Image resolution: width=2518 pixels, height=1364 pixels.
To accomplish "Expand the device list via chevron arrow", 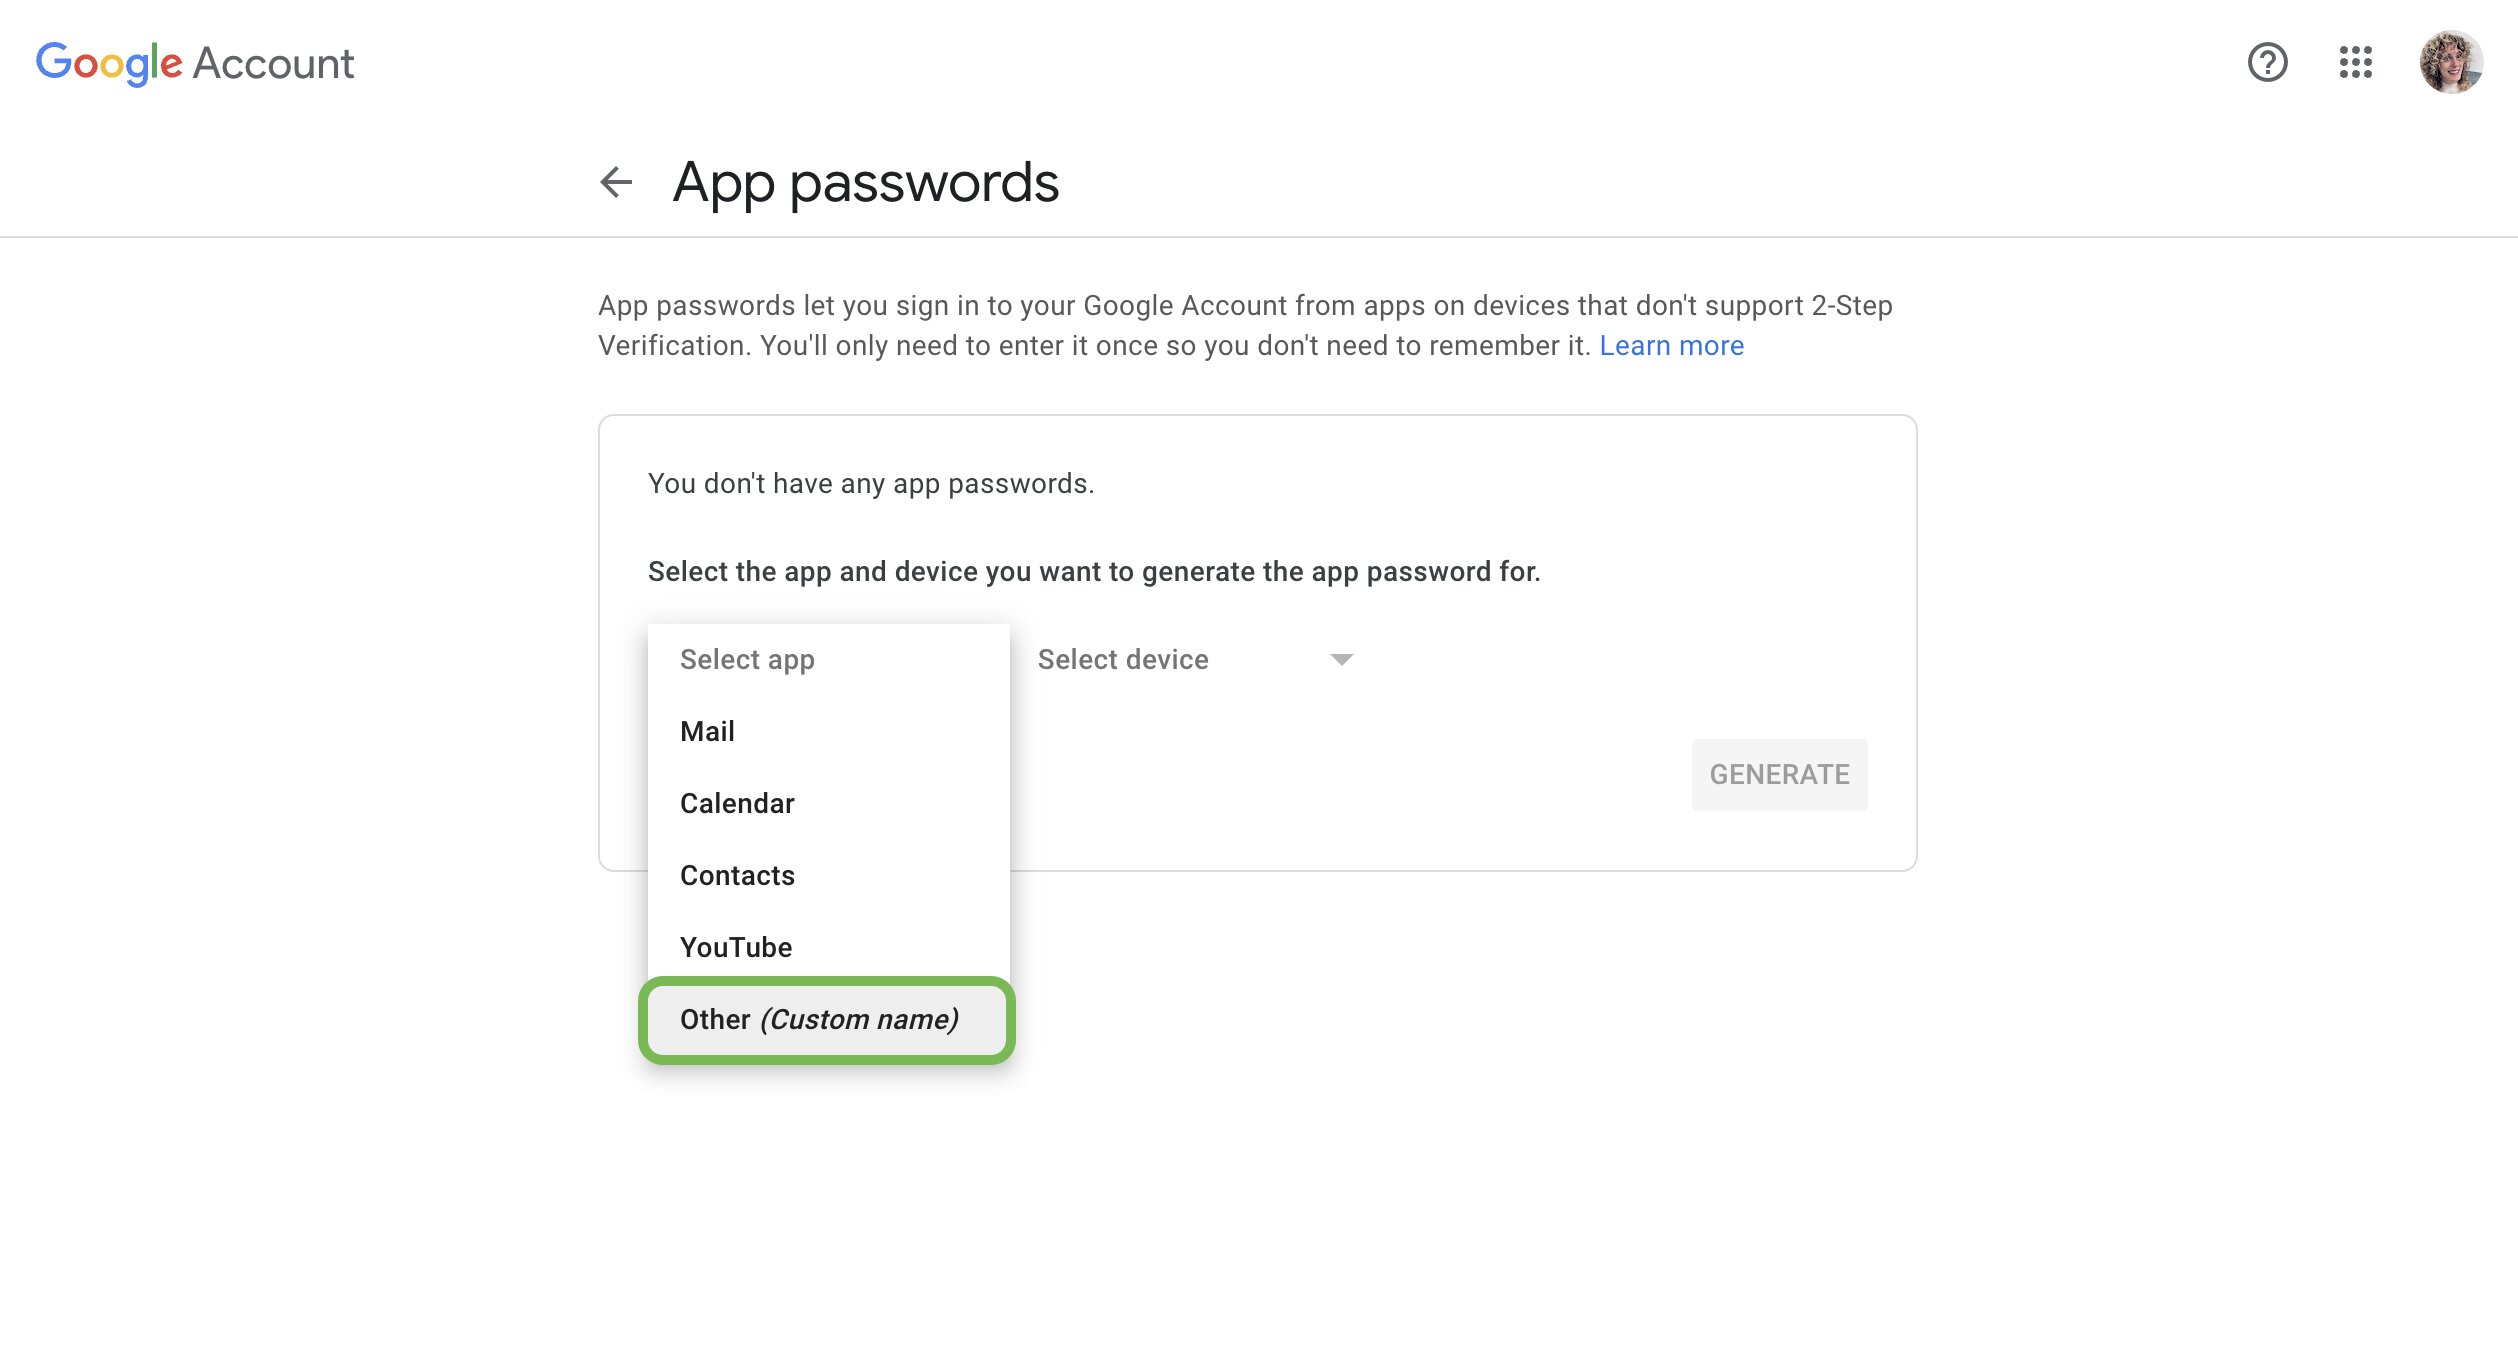I will 1343,658.
